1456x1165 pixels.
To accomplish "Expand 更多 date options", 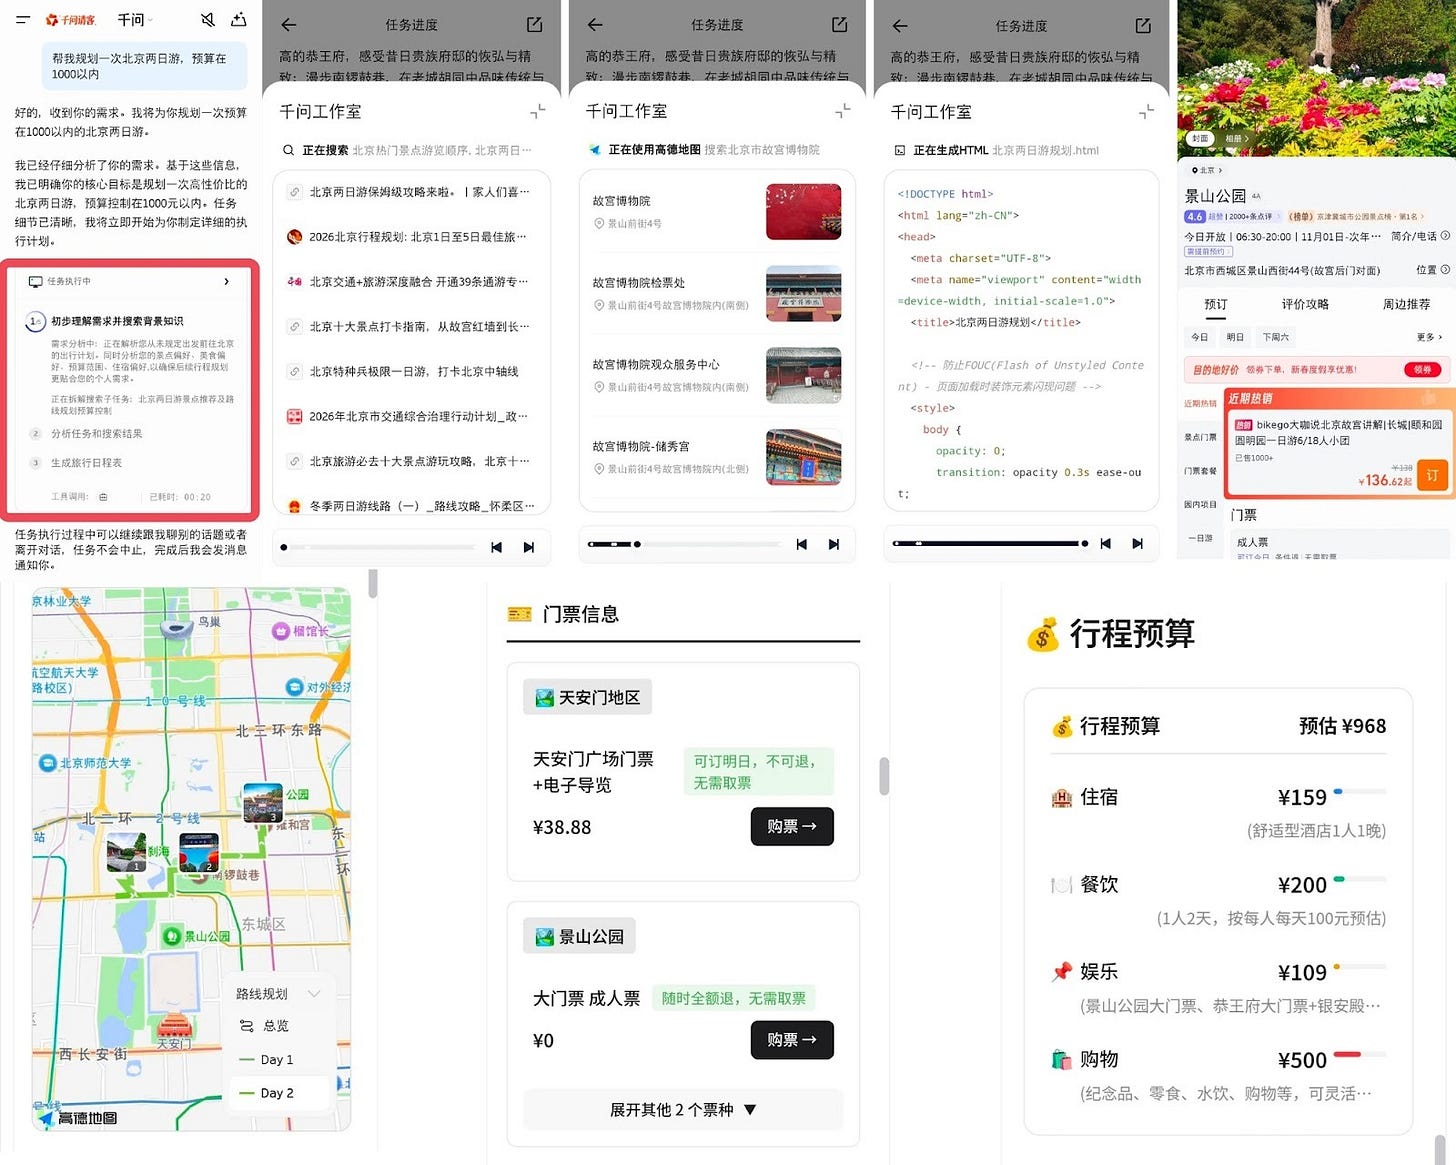I will tap(1429, 337).
